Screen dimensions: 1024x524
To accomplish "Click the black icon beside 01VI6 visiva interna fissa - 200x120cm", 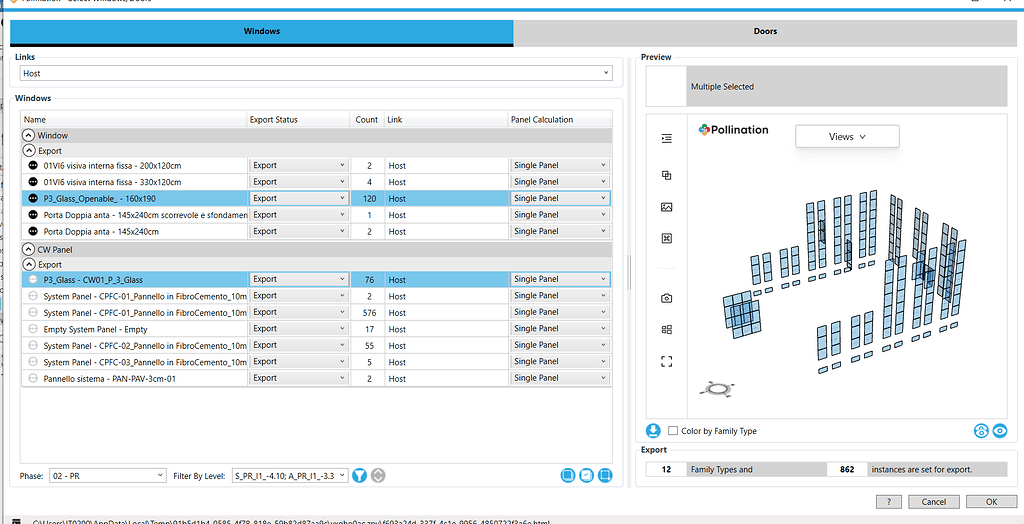I will pyautogui.click(x=33, y=166).
